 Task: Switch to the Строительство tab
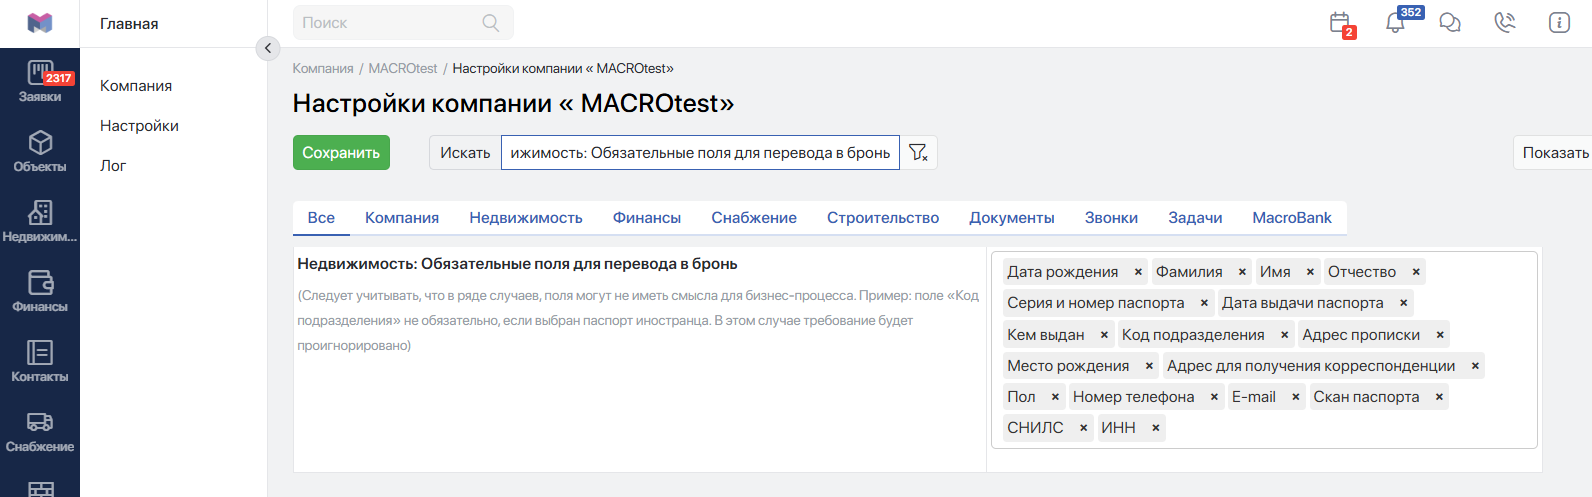click(x=883, y=218)
